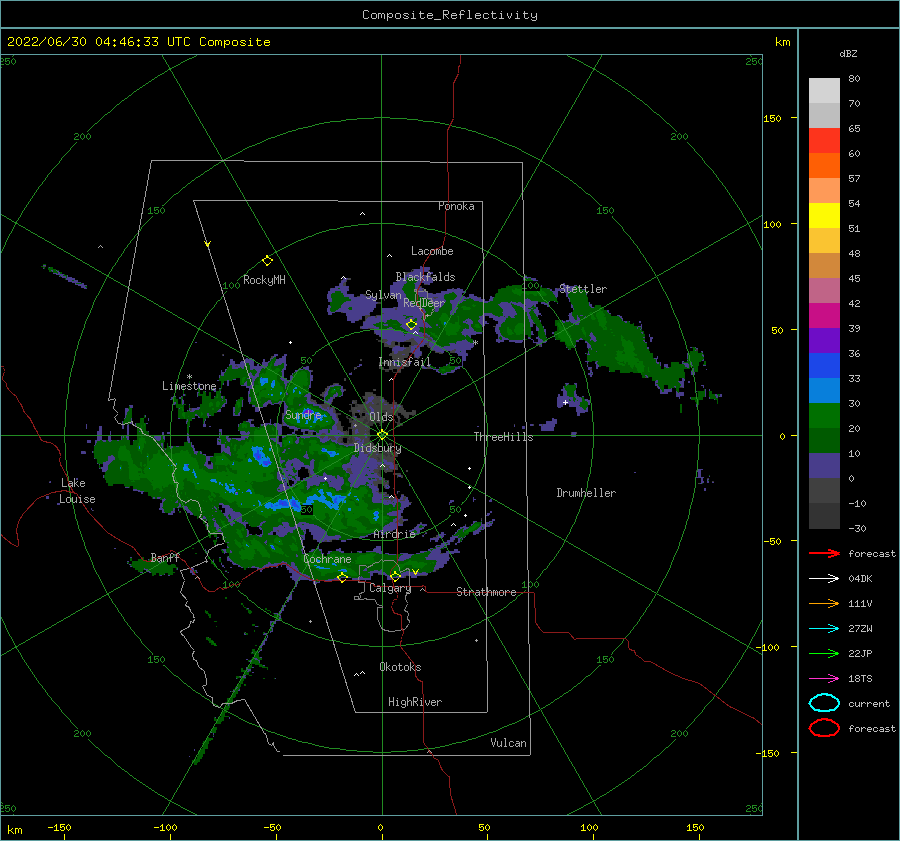Click the magenta 18TS arrow in legend
Viewport: 900px width, 841px height.
point(824,679)
